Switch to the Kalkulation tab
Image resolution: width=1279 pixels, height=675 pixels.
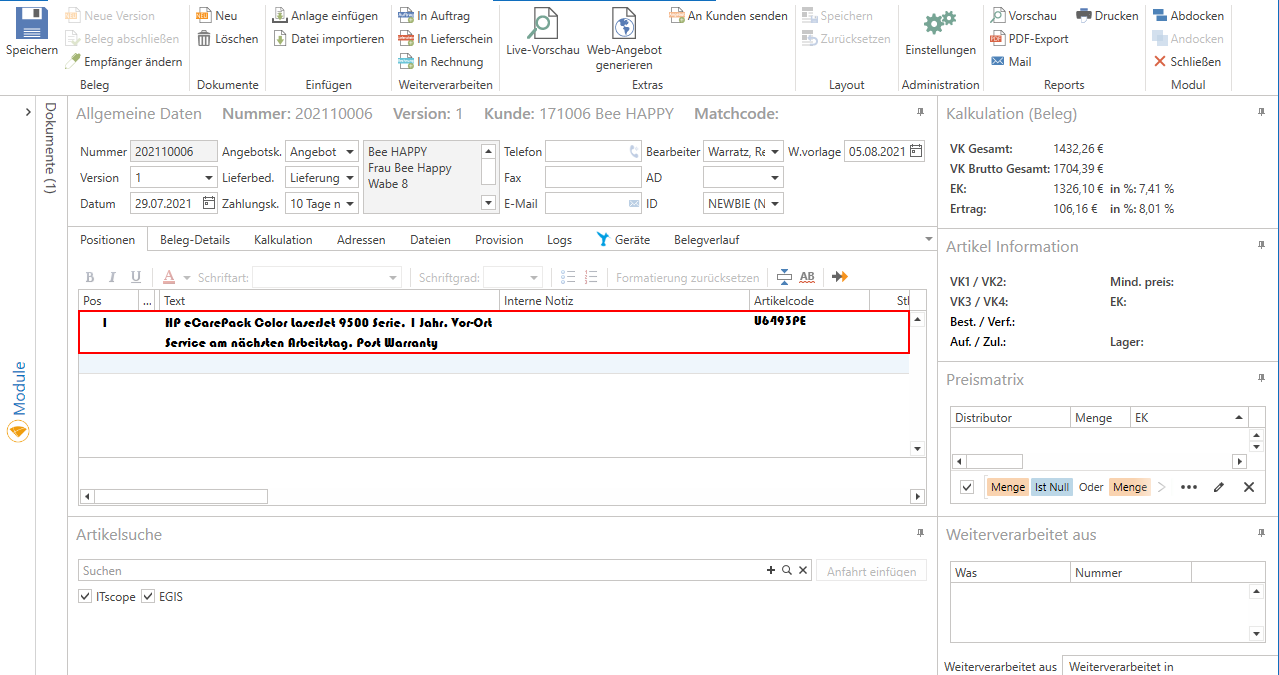click(283, 240)
